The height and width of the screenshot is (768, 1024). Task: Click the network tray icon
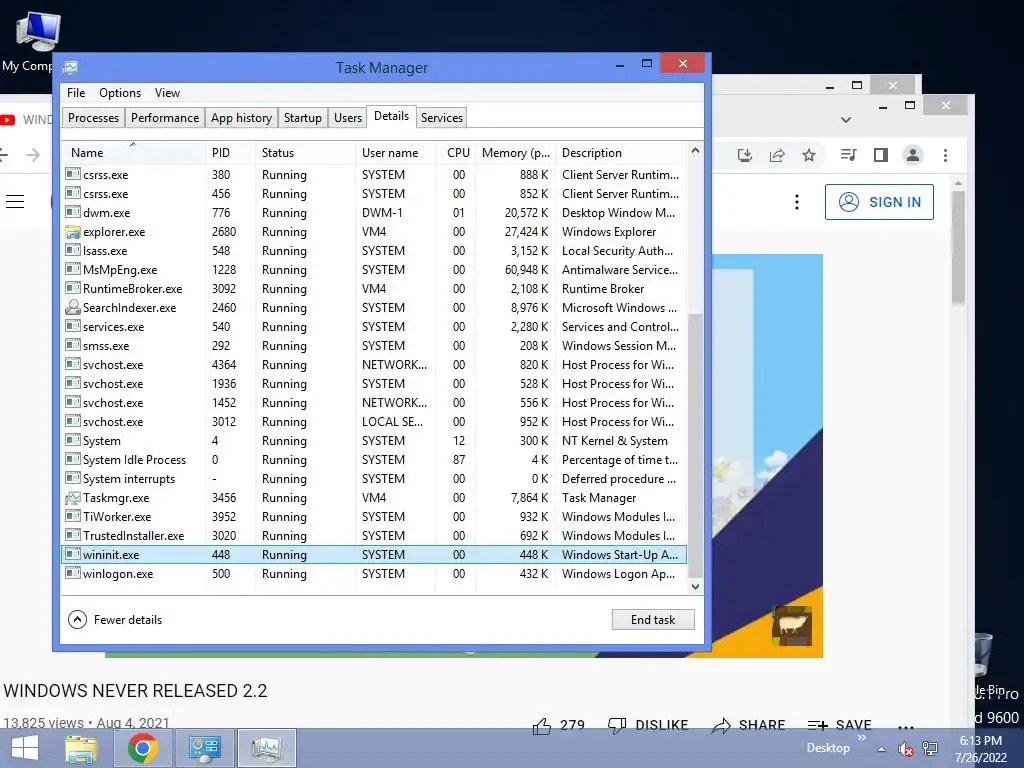coord(930,749)
